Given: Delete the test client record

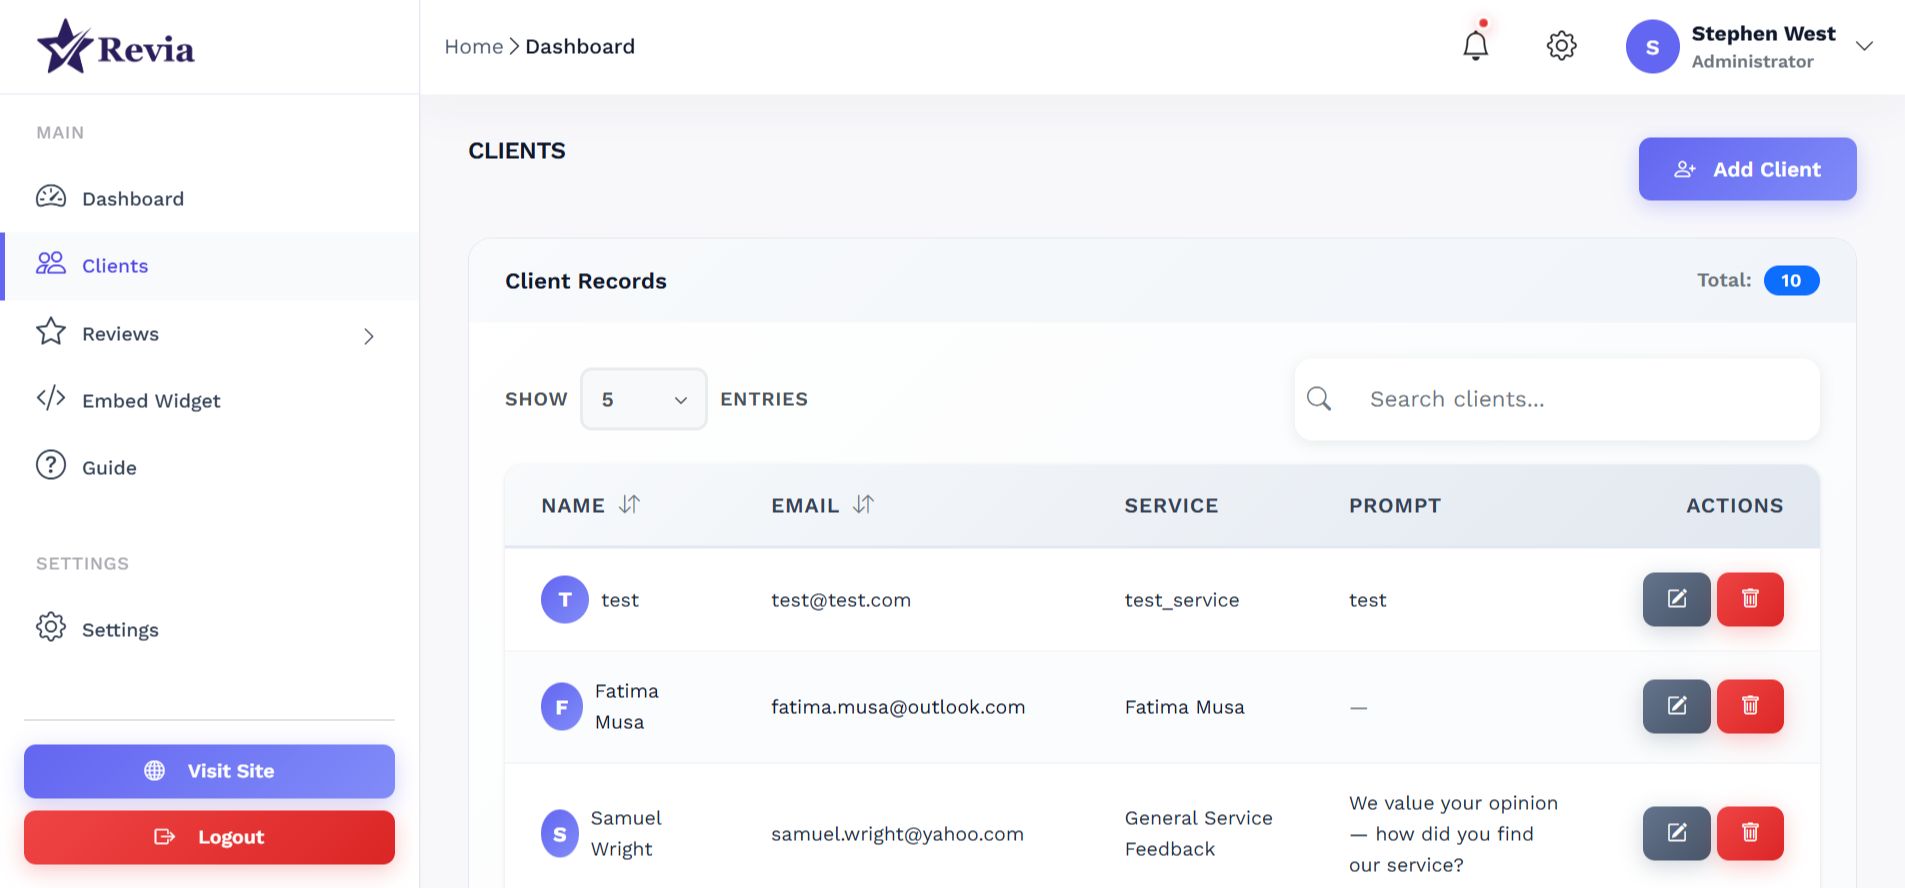Looking at the screenshot, I should [x=1749, y=599].
